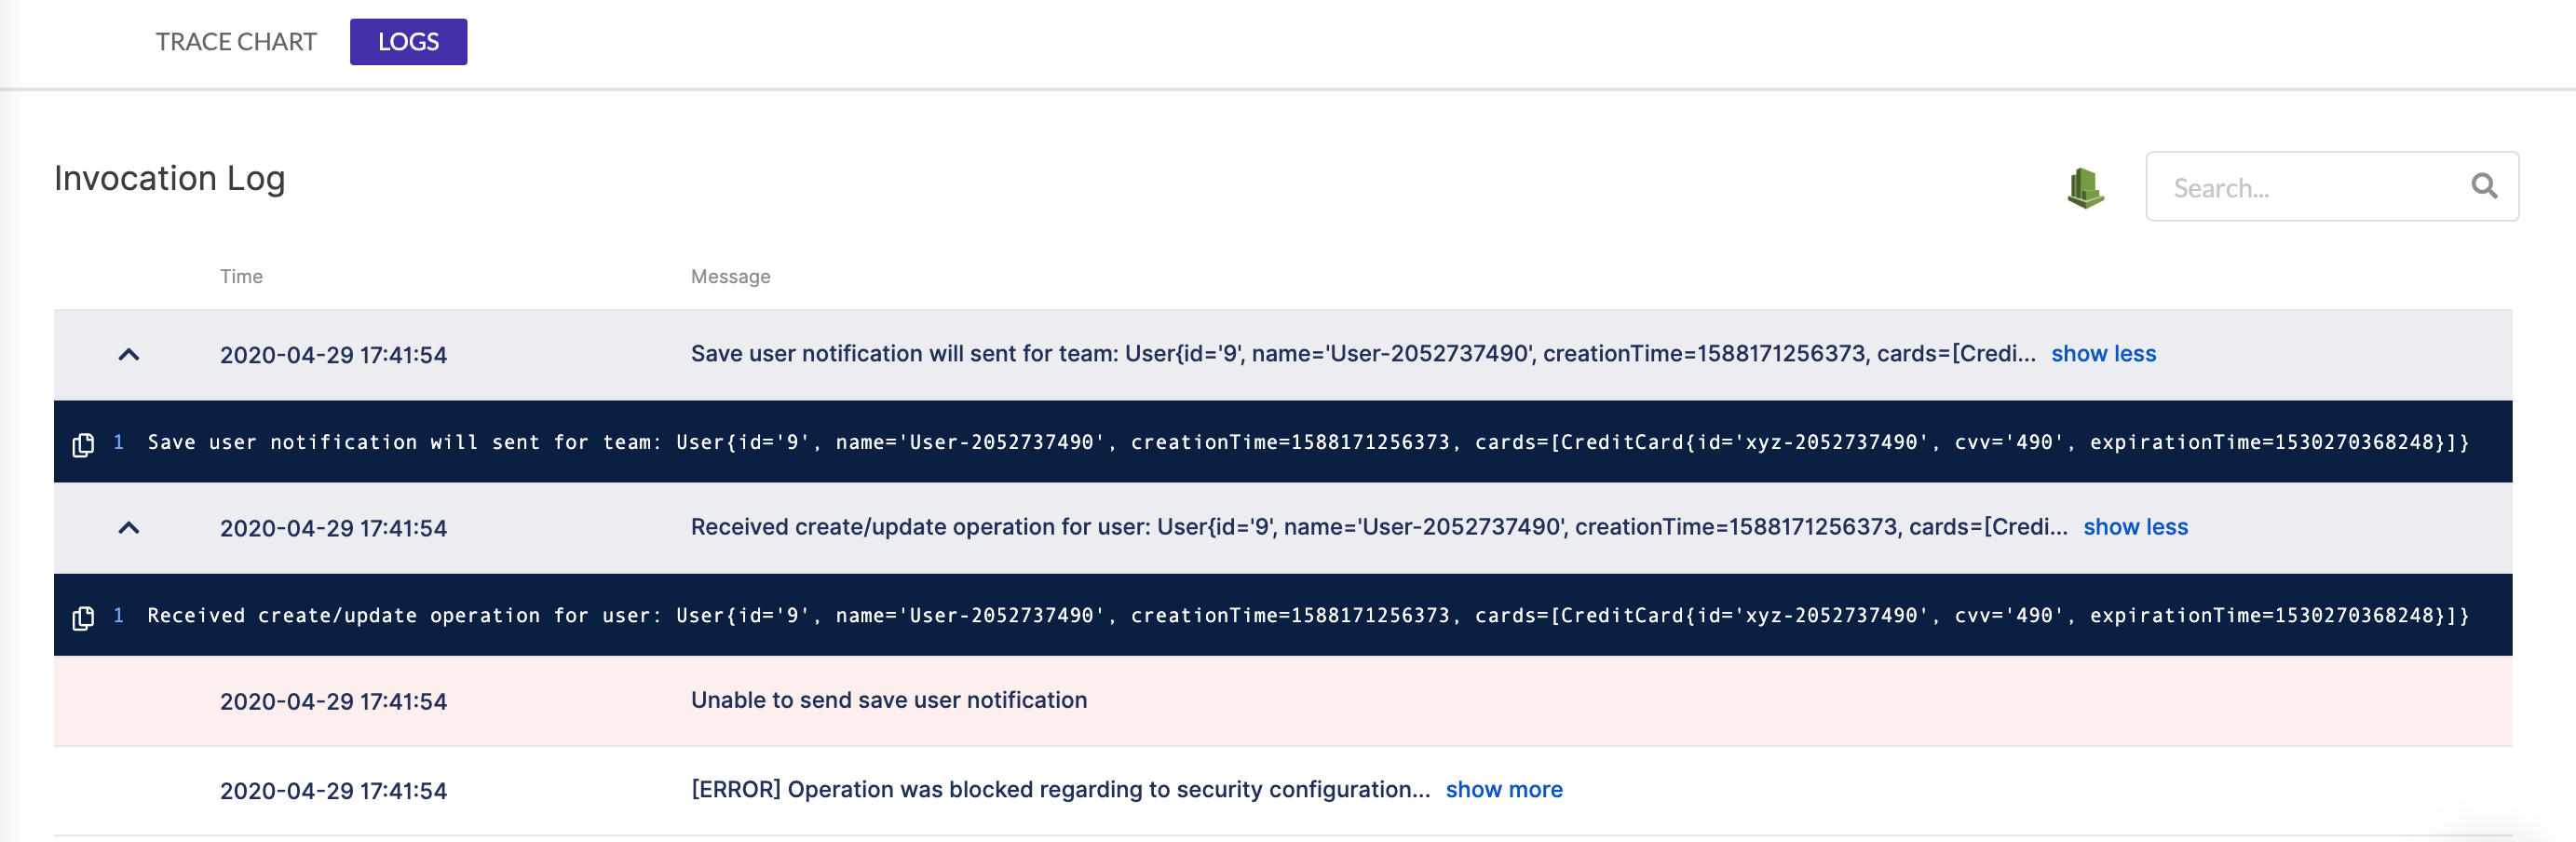Image resolution: width=2576 pixels, height=842 pixels.
Task: Click the timestamp of the 'Save user notification' row
Action: pos(333,355)
